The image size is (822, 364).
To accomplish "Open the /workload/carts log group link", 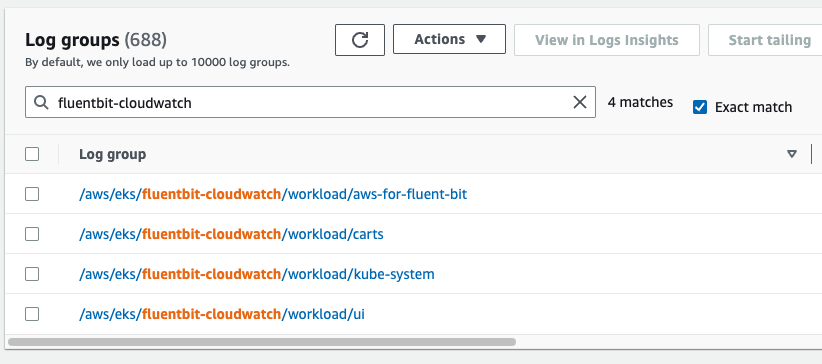I will (x=231, y=234).
